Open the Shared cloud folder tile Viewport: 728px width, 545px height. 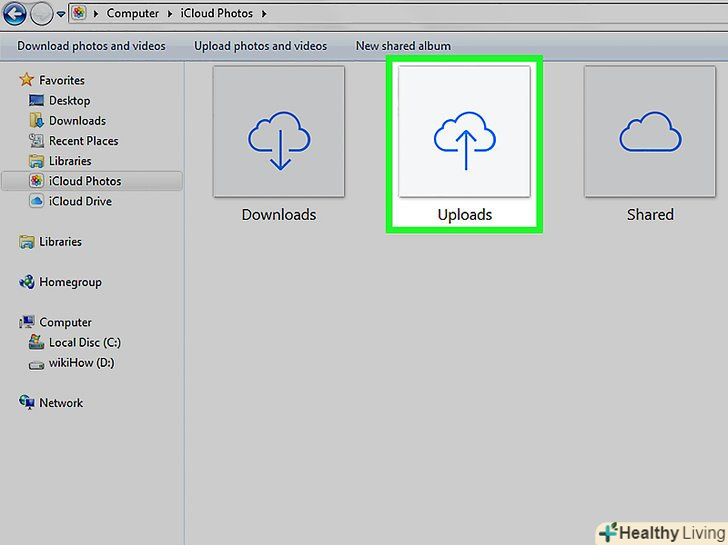click(650, 131)
